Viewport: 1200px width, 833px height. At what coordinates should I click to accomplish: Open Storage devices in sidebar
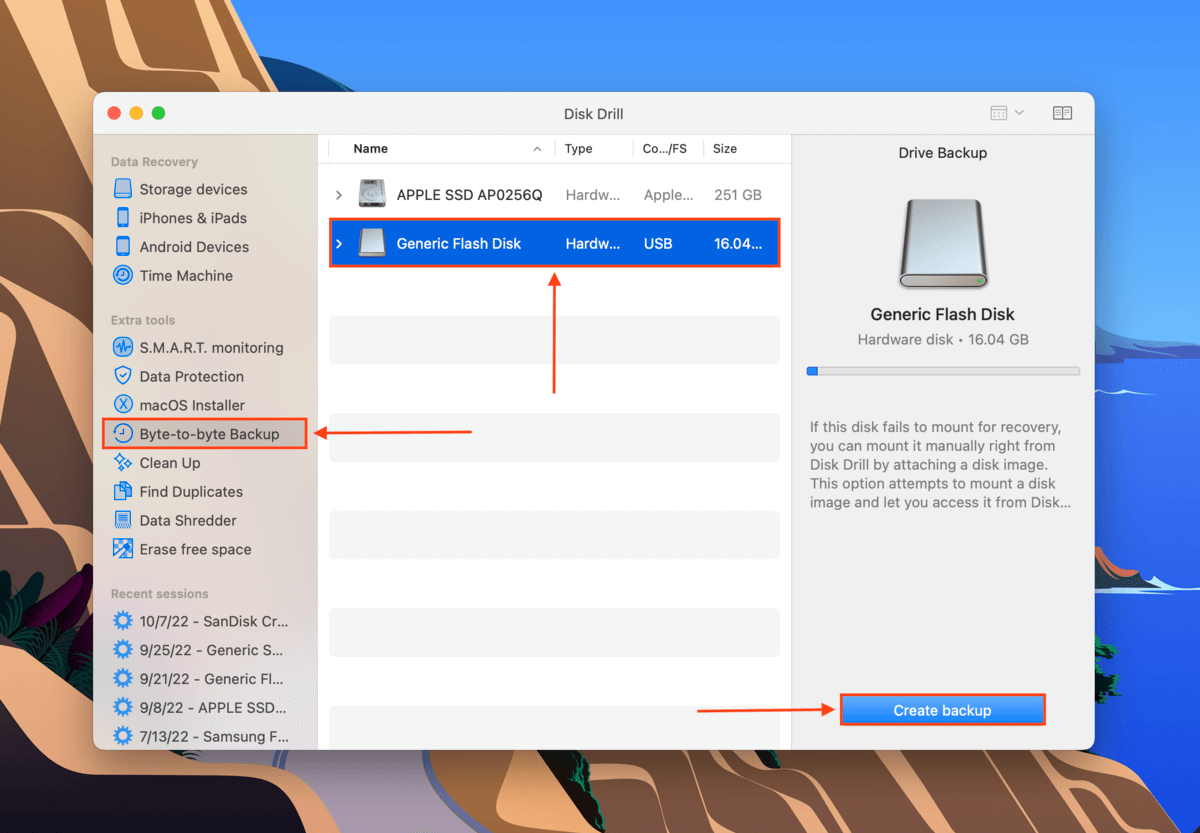click(180, 189)
